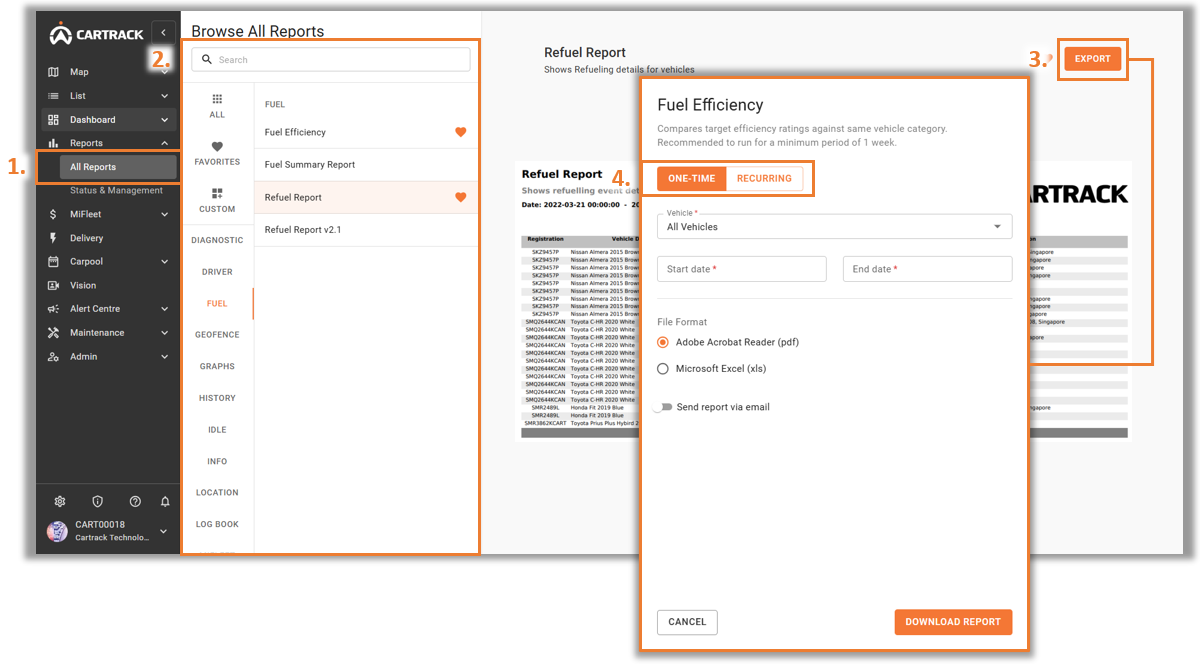The image size is (1200, 664).
Task: Expand the Alert Centre menu chevron
Action: (165, 309)
